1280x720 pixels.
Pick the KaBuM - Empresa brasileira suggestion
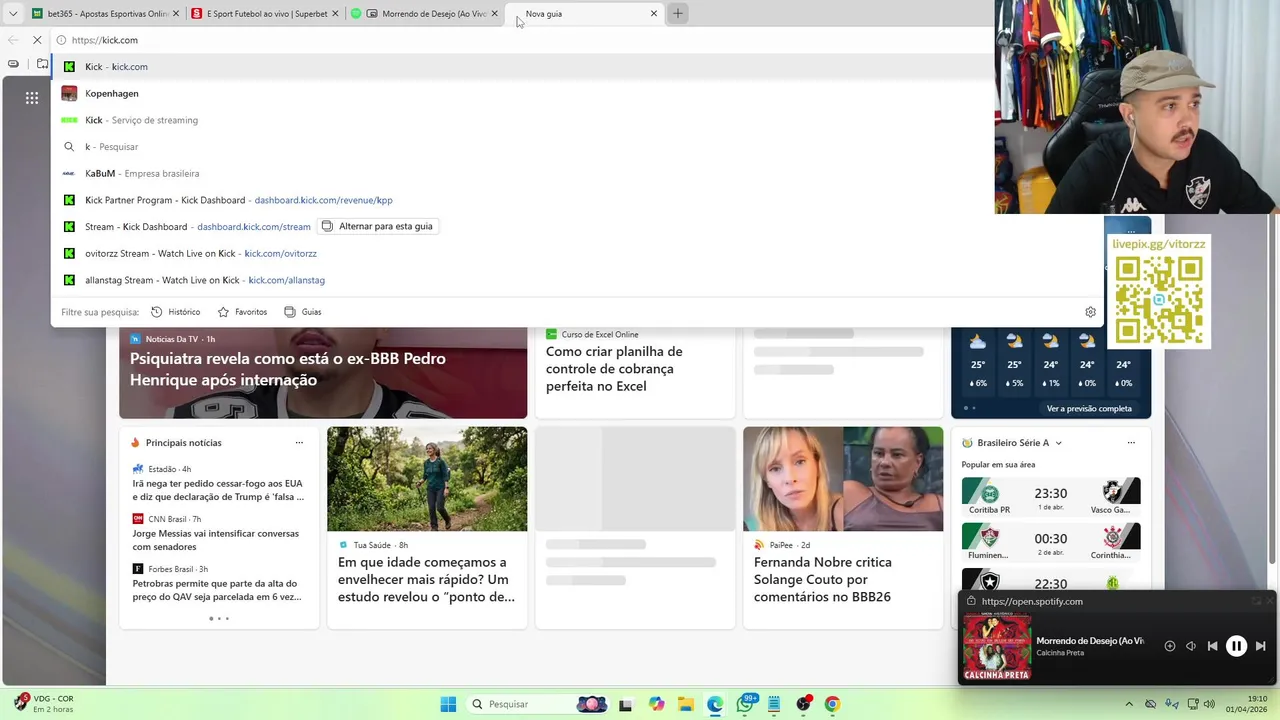click(x=522, y=173)
